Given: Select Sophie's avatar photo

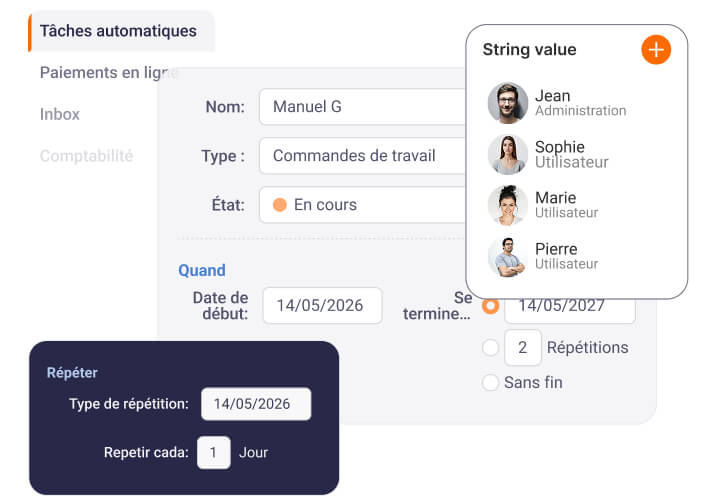Looking at the screenshot, I should (508, 154).
